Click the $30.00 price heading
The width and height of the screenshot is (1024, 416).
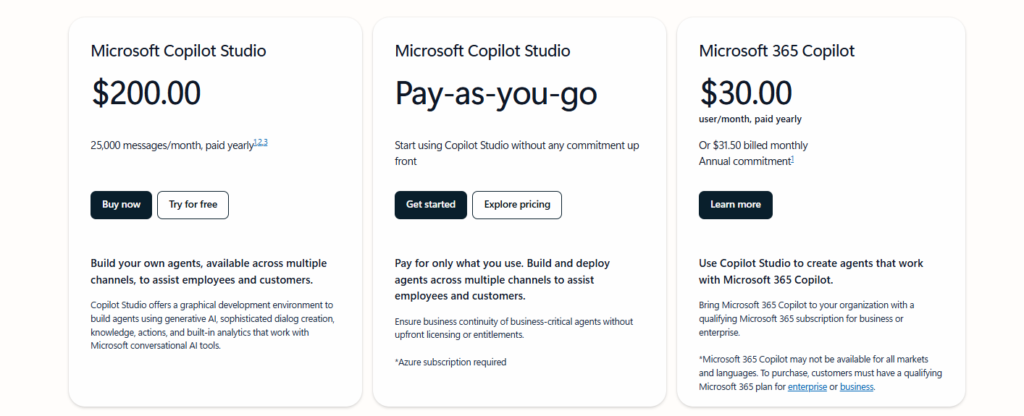pyautogui.click(x=746, y=93)
